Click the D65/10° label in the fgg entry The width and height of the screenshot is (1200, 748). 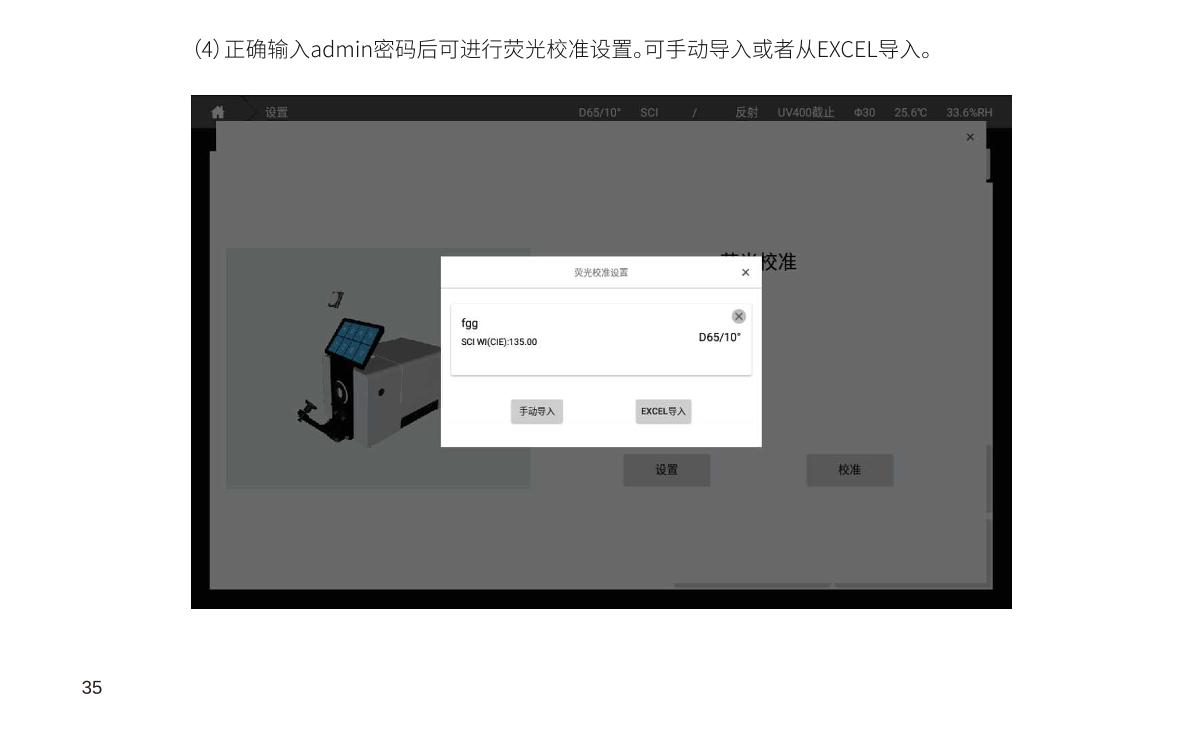(x=719, y=337)
